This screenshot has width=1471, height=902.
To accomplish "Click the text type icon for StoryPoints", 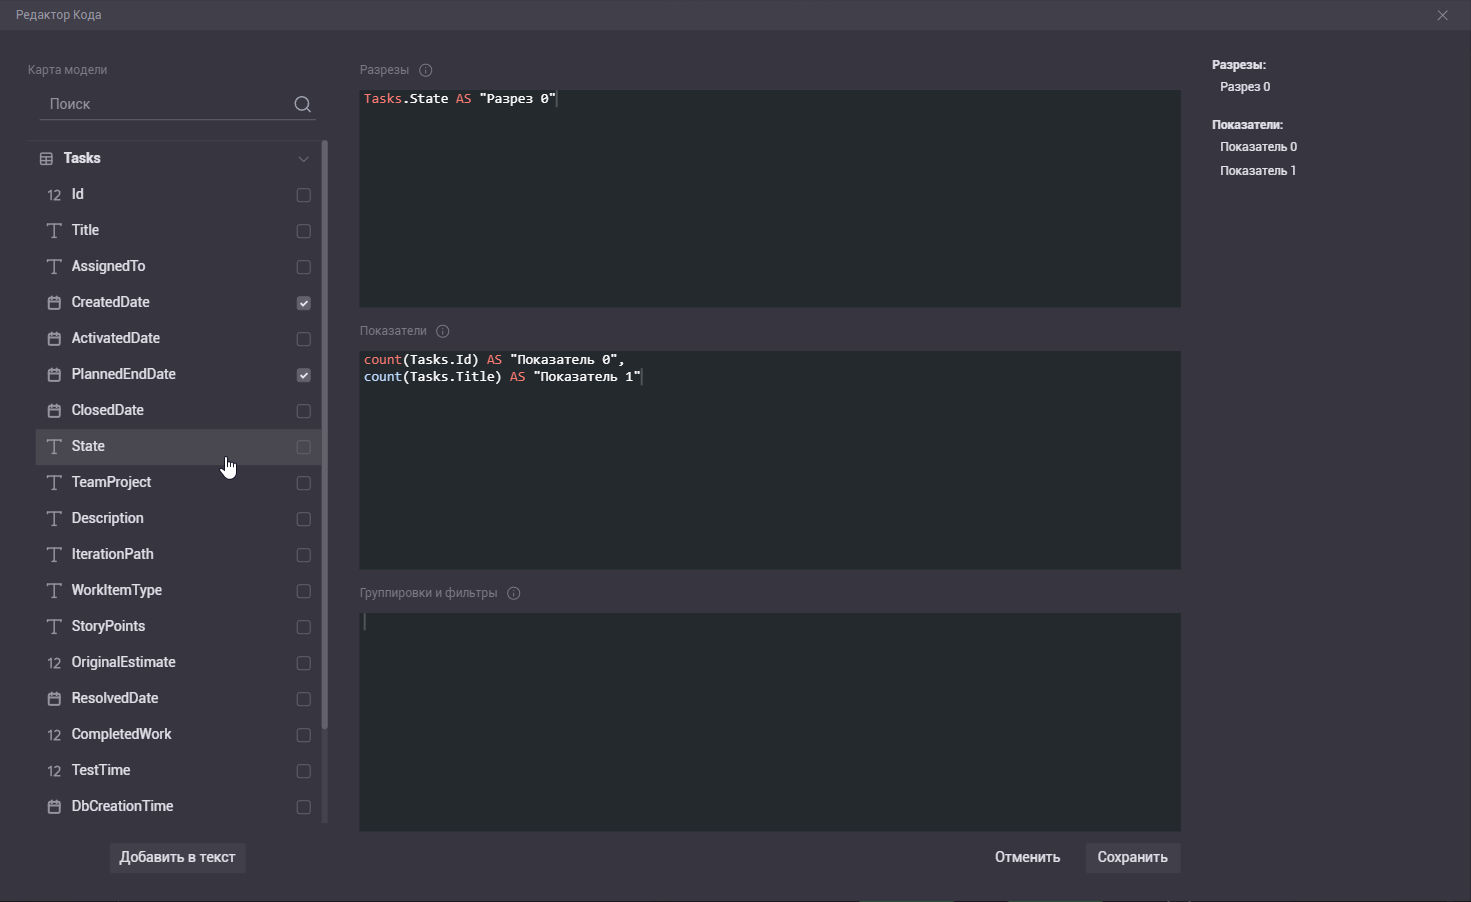I will (x=54, y=627).
